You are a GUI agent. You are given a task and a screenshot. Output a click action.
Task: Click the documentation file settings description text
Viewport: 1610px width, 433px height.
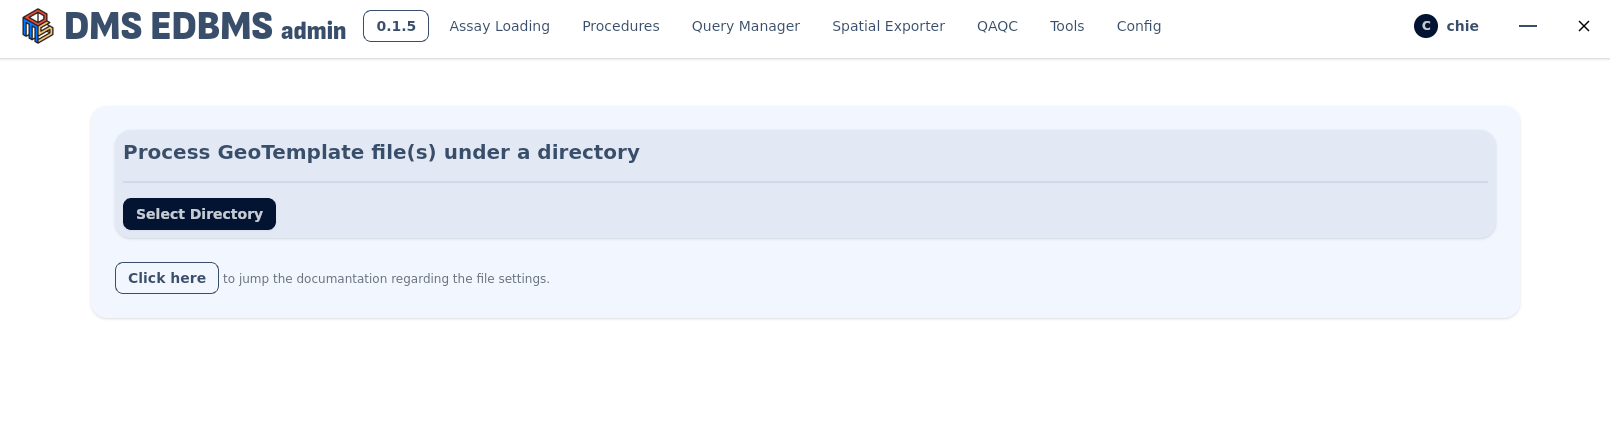386,279
